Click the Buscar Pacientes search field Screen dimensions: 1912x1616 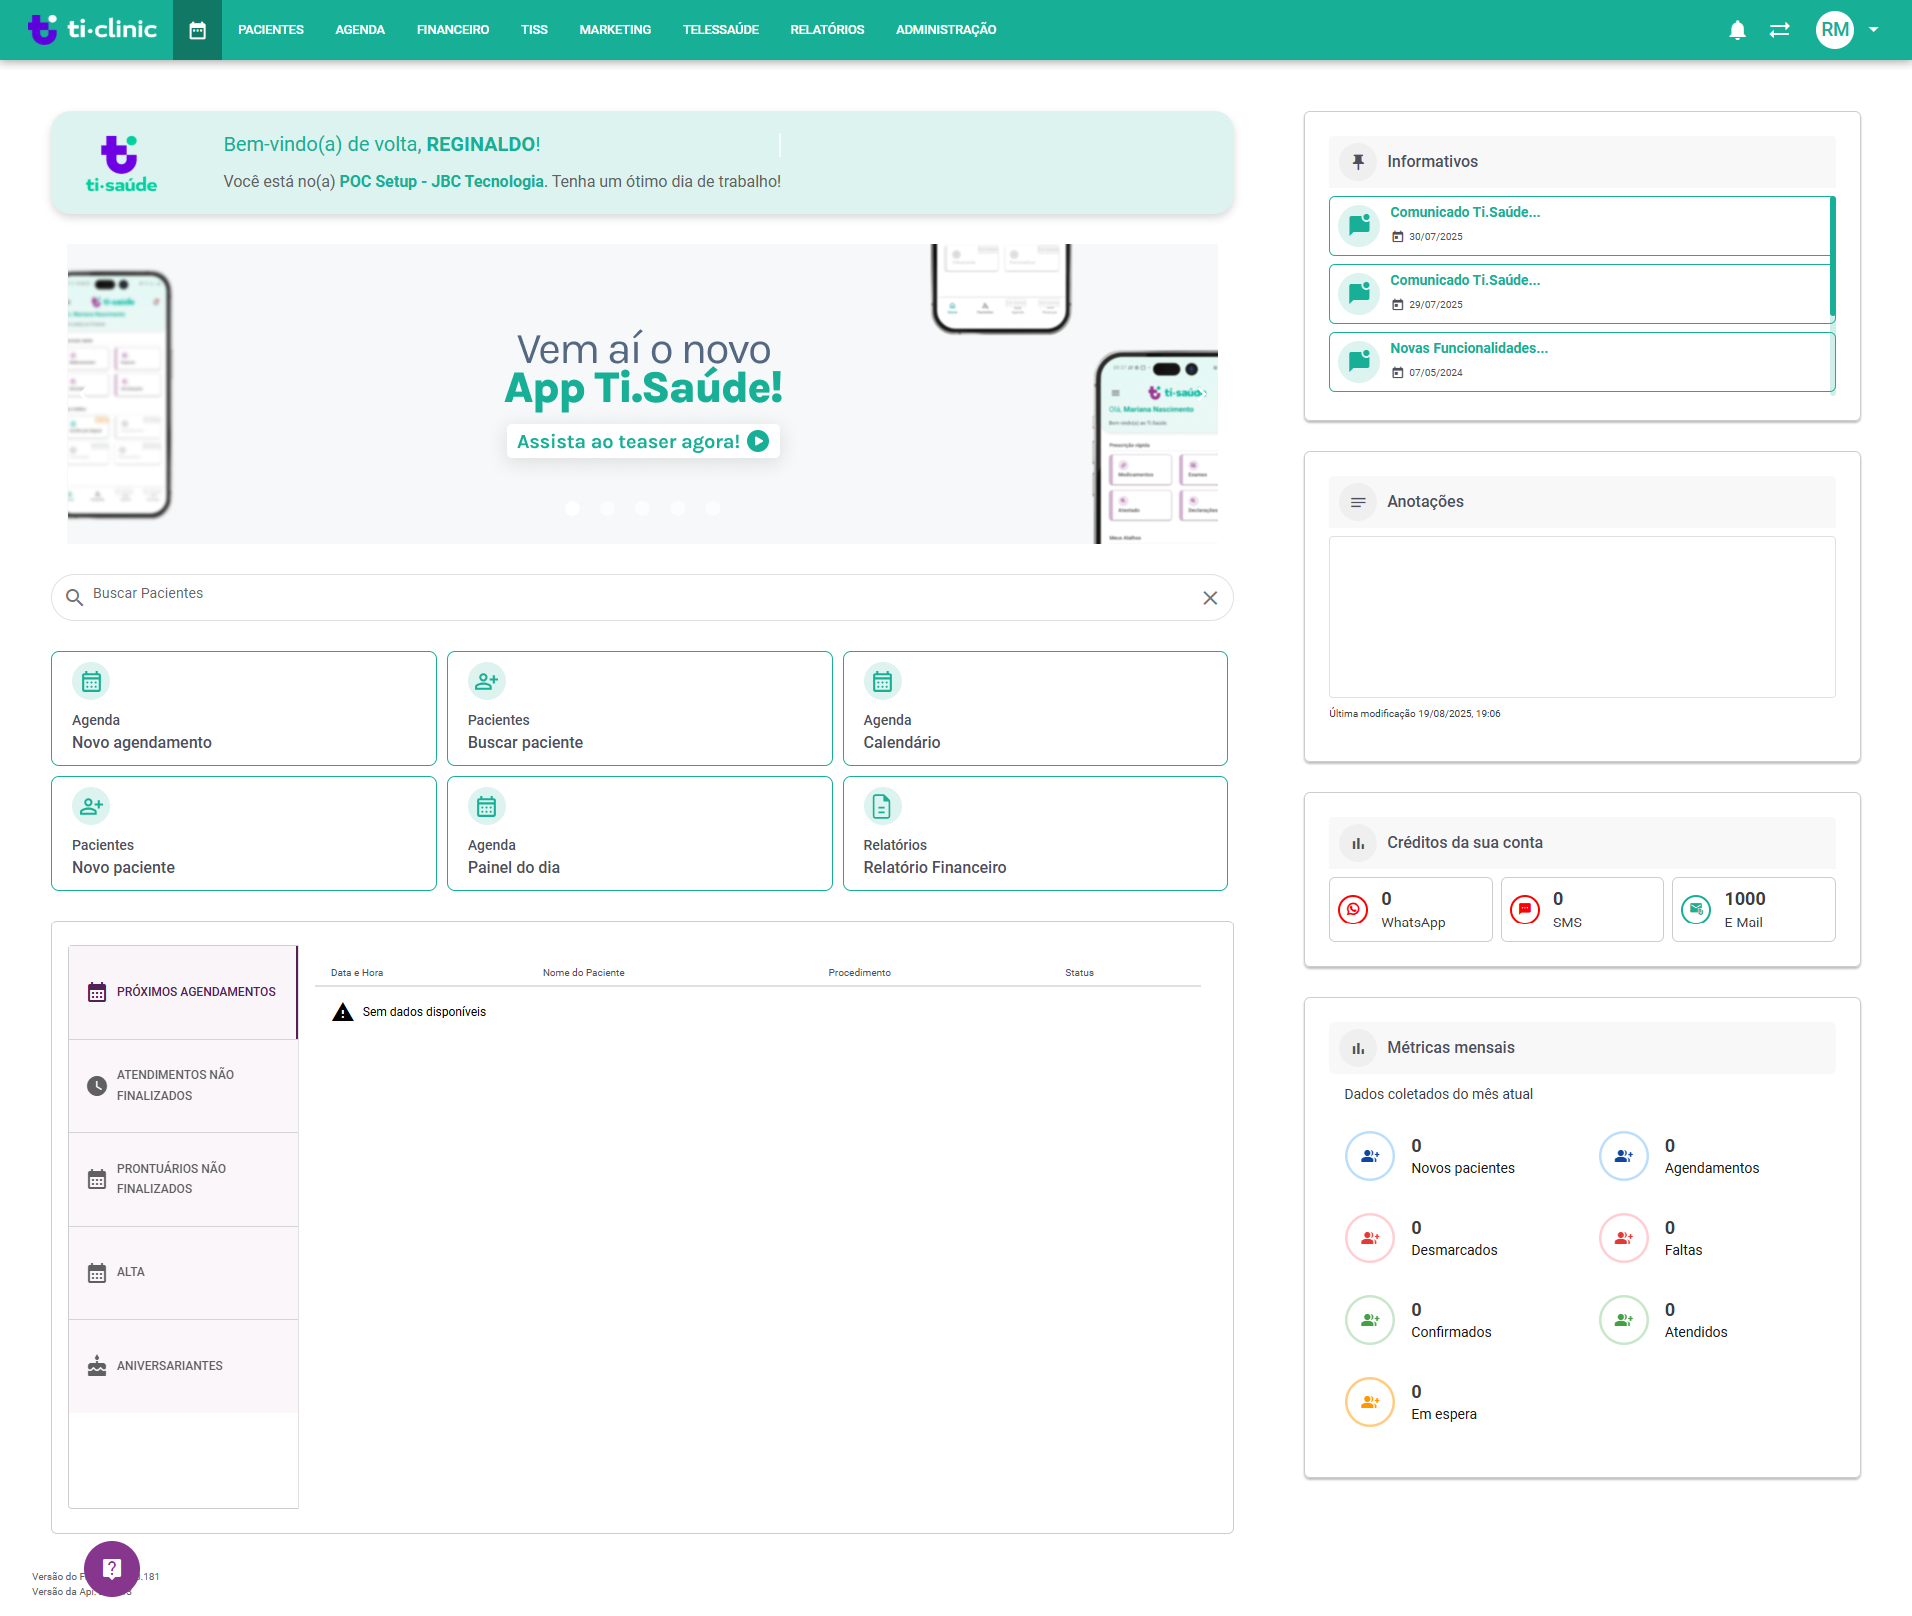(642, 597)
